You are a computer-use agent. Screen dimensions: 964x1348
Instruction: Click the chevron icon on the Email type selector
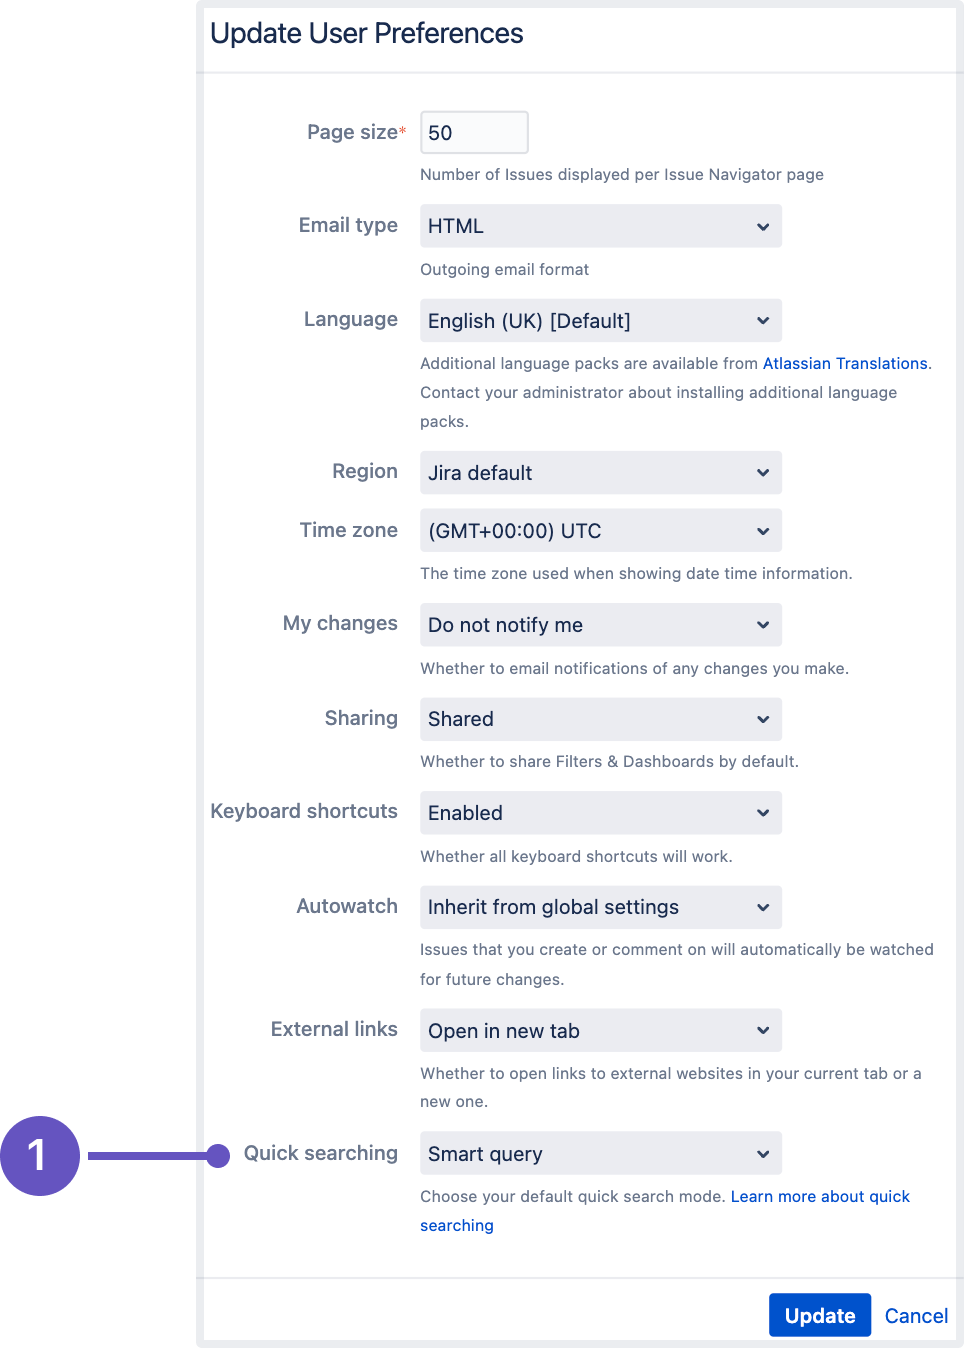[x=762, y=226]
